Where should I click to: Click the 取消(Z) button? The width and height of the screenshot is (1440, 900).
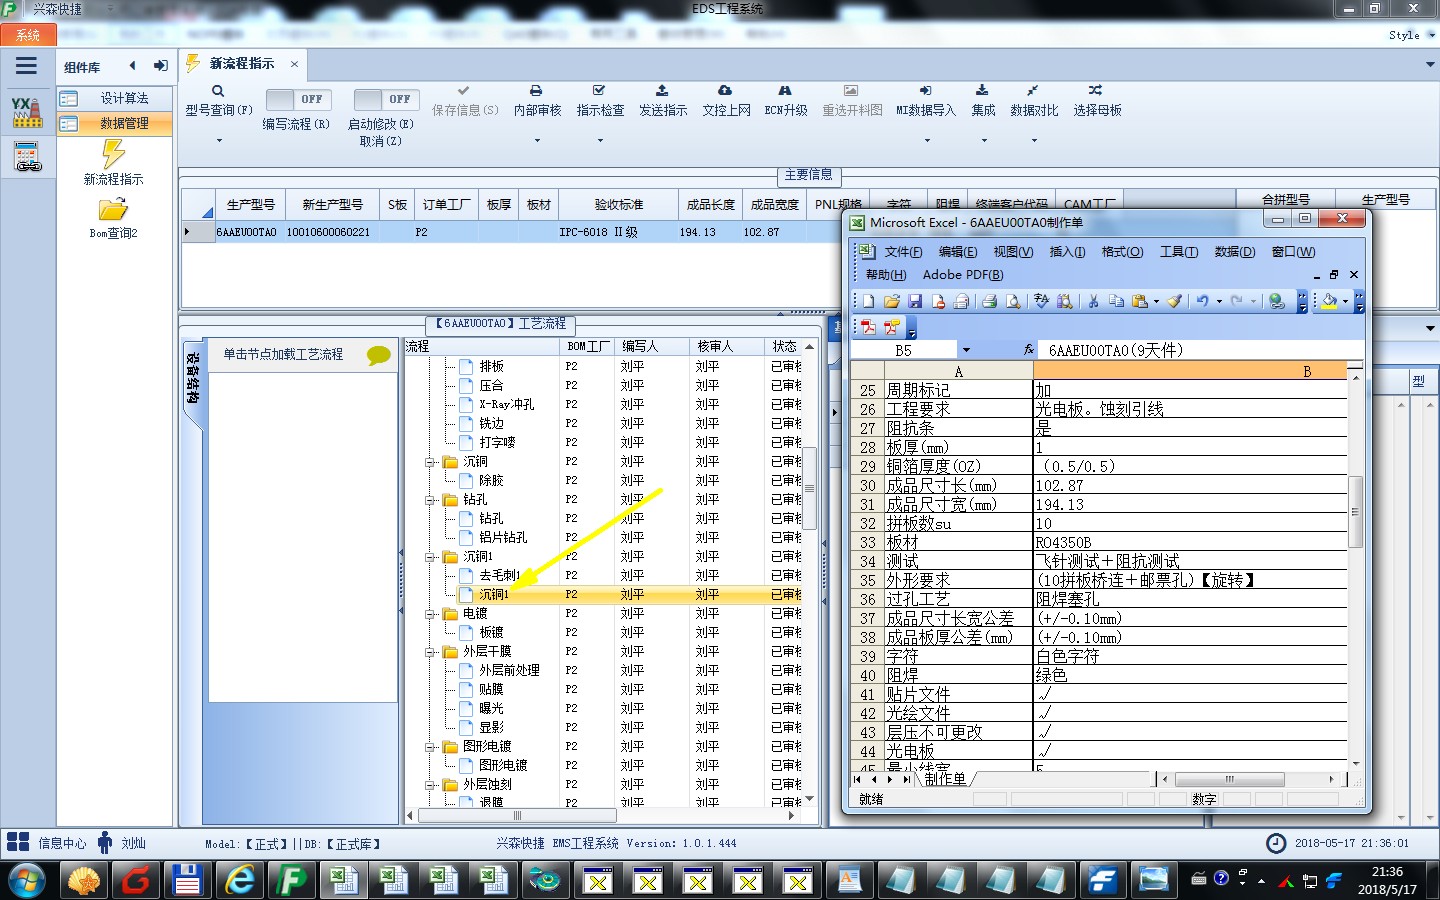pyautogui.click(x=380, y=142)
